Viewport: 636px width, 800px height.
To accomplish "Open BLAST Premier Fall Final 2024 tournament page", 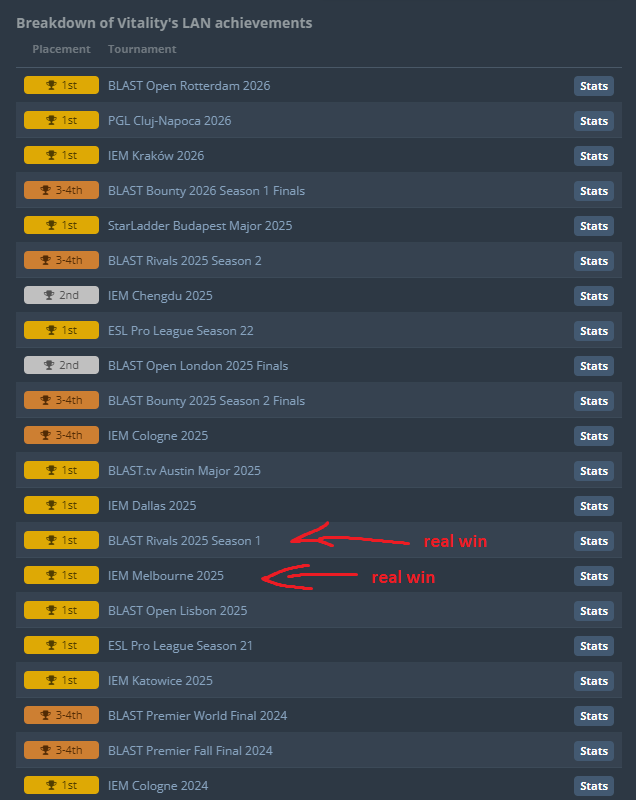I will click(190, 751).
